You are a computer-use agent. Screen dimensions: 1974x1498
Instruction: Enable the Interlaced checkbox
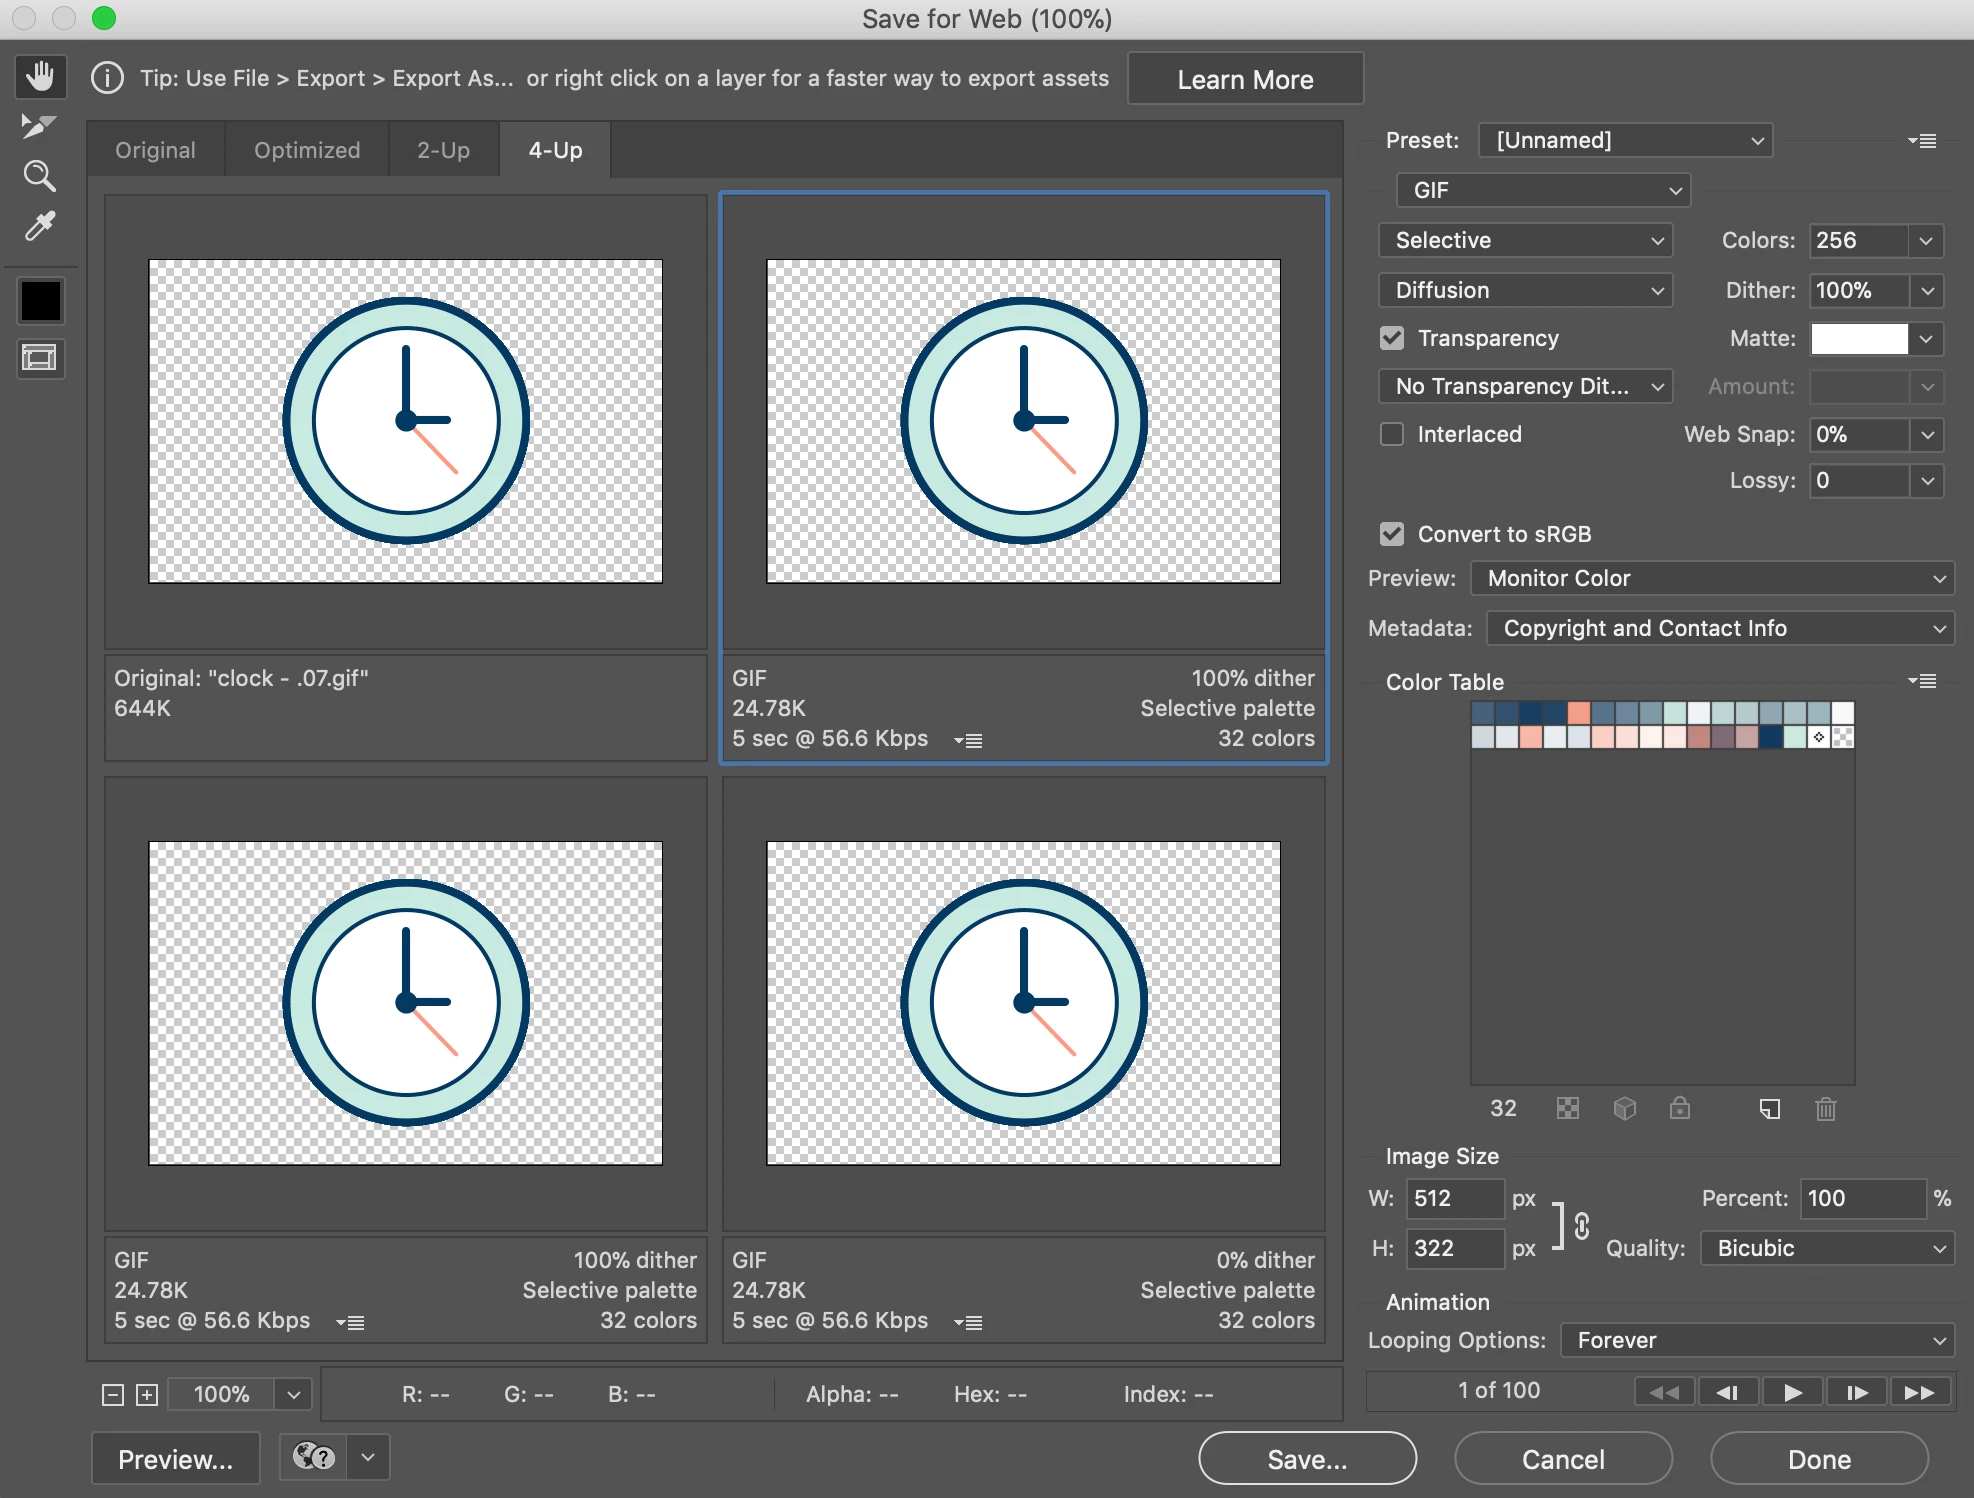[x=1392, y=434]
